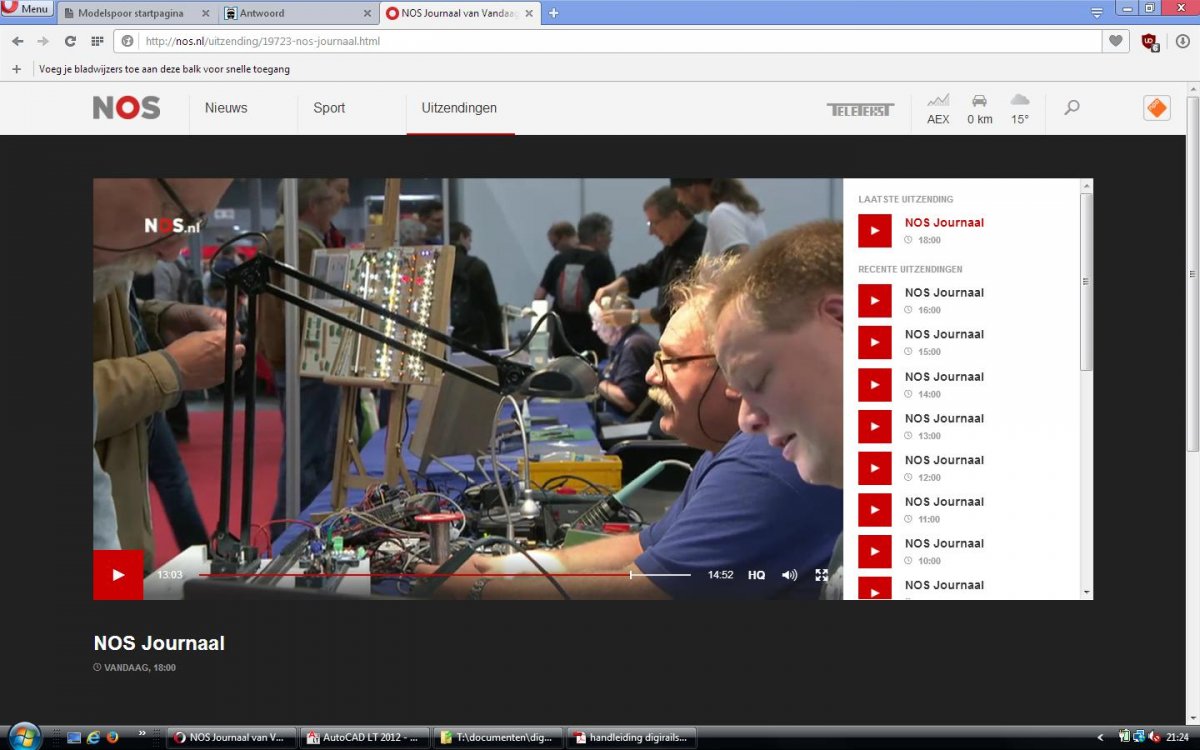
Task: Open the downloads icon in toolbar
Action: tap(1182, 41)
